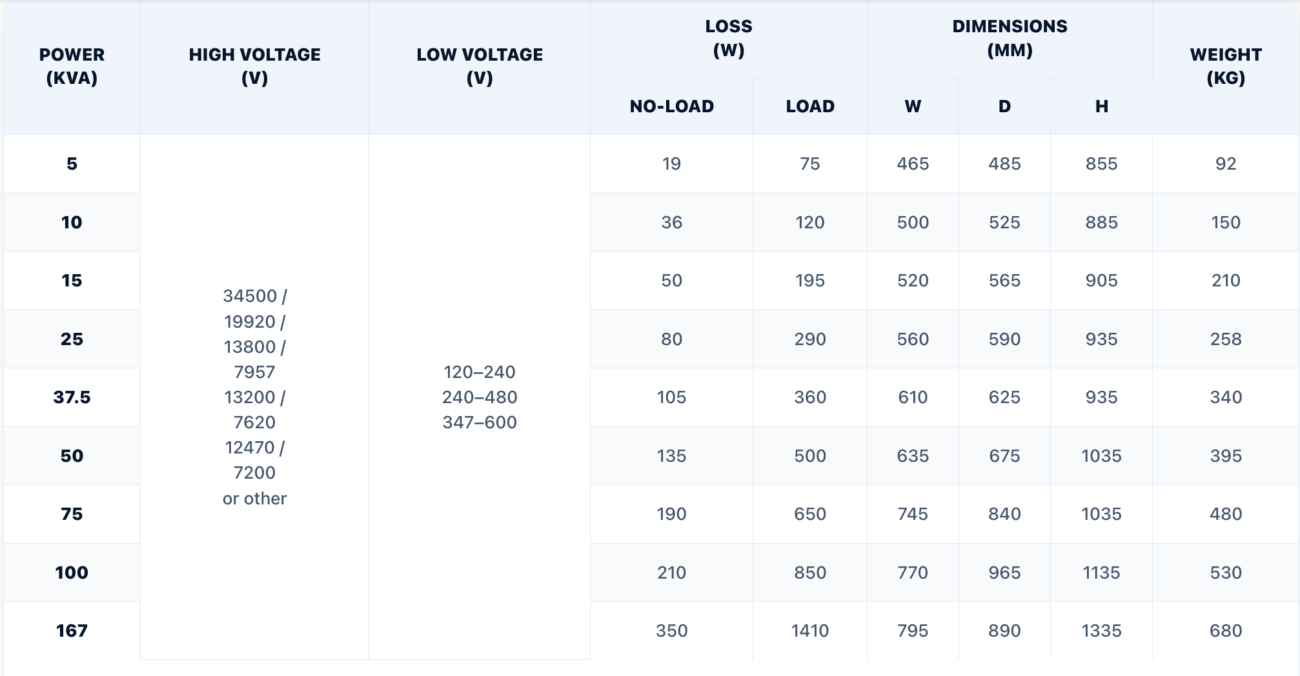Image resolution: width=1300 pixels, height=676 pixels.
Task: Select the no-load loss value 105
Action: pos(672,397)
